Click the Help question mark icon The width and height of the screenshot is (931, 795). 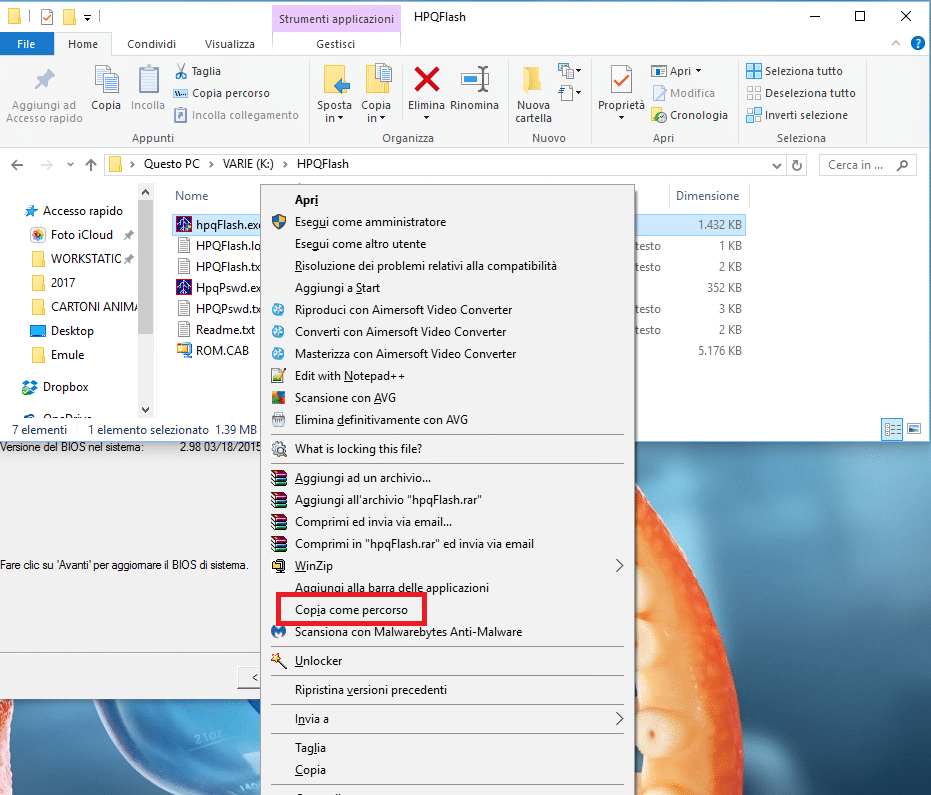pyautogui.click(x=917, y=43)
